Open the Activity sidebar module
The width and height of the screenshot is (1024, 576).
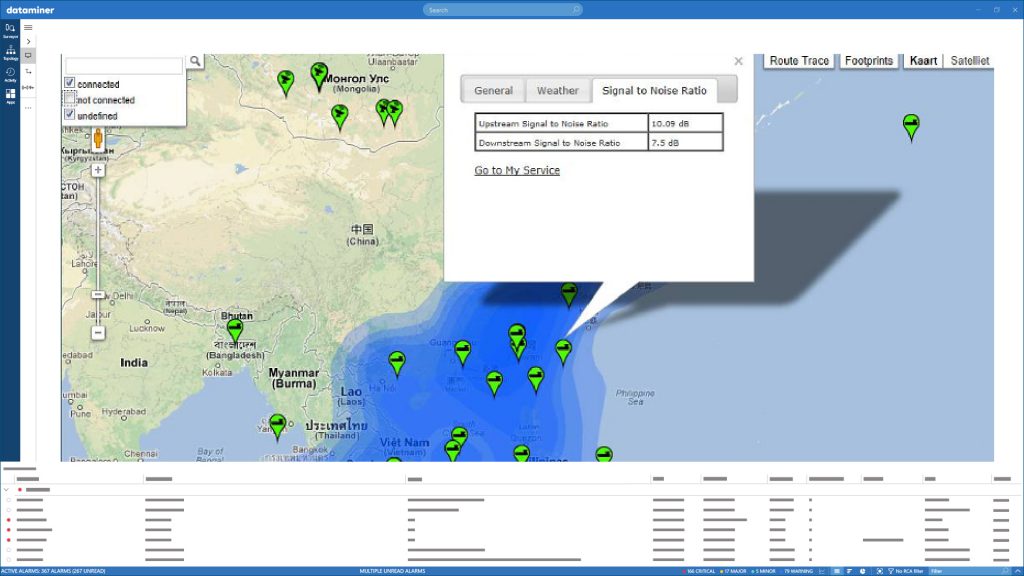(x=10, y=74)
